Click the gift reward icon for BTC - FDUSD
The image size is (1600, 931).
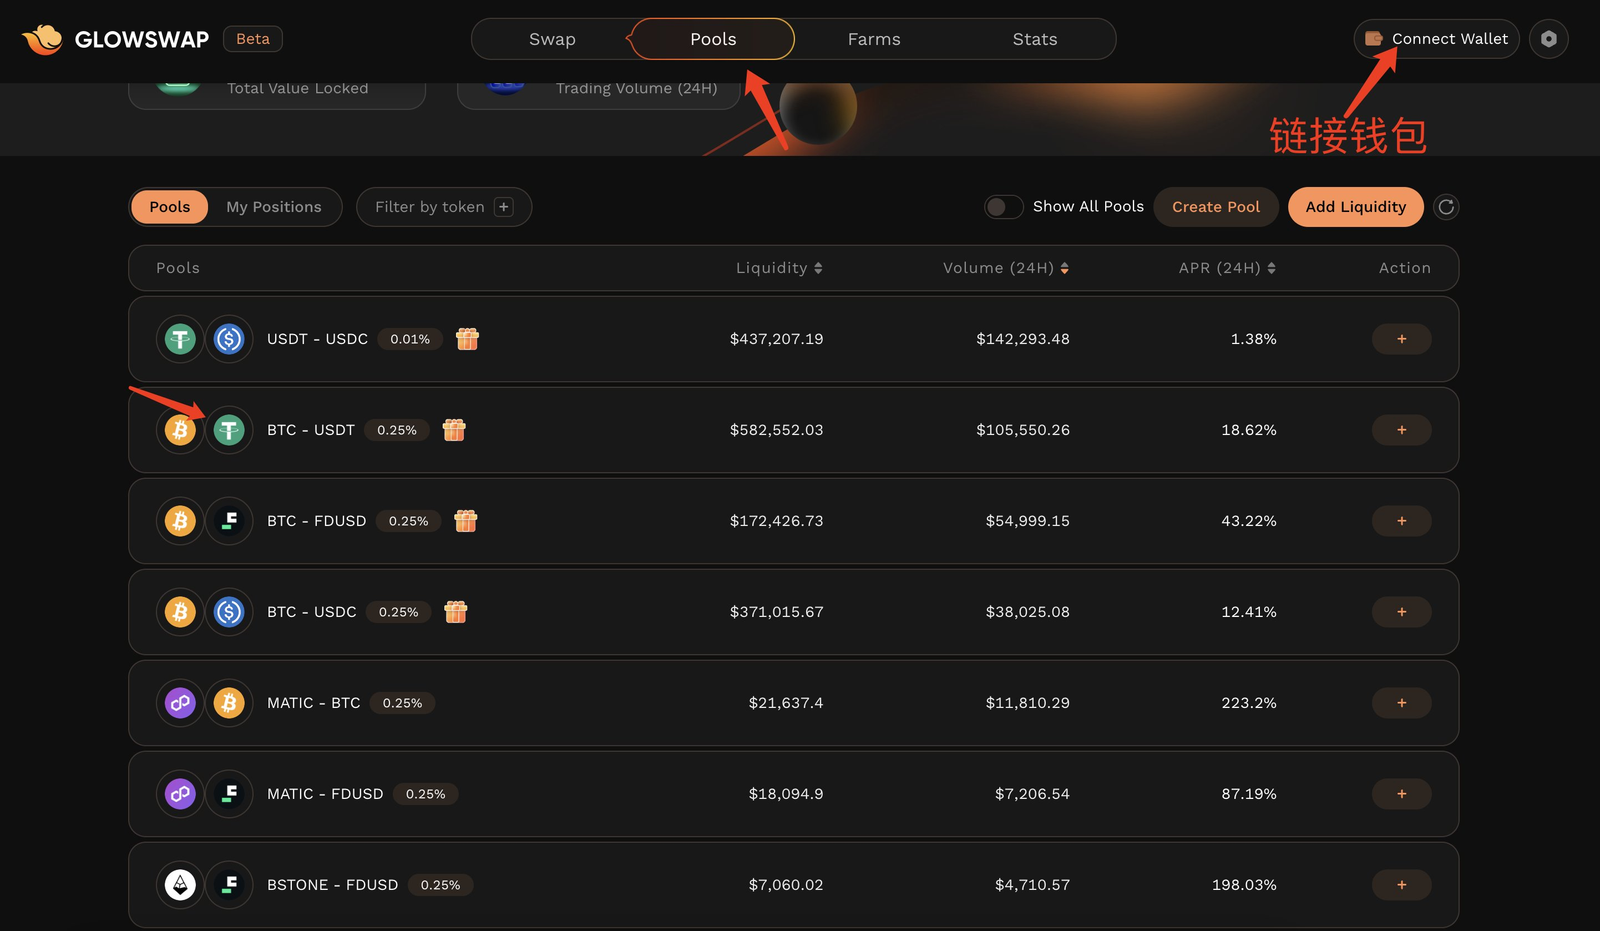466,521
